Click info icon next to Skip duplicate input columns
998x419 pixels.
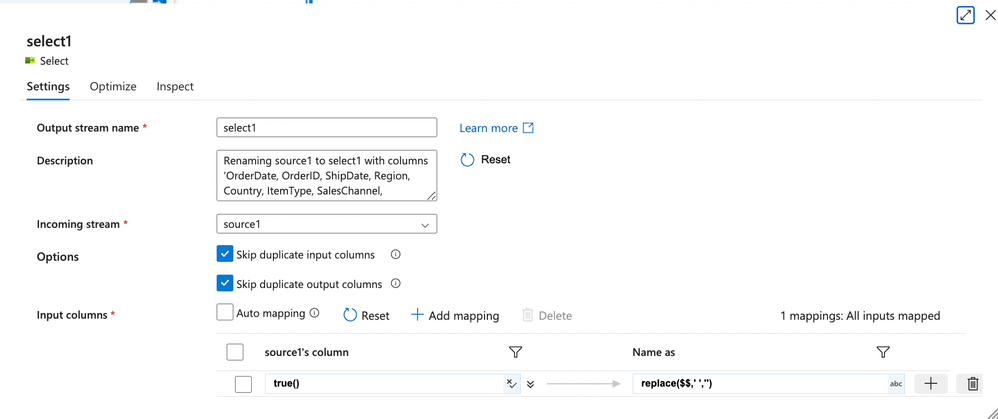(x=395, y=255)
